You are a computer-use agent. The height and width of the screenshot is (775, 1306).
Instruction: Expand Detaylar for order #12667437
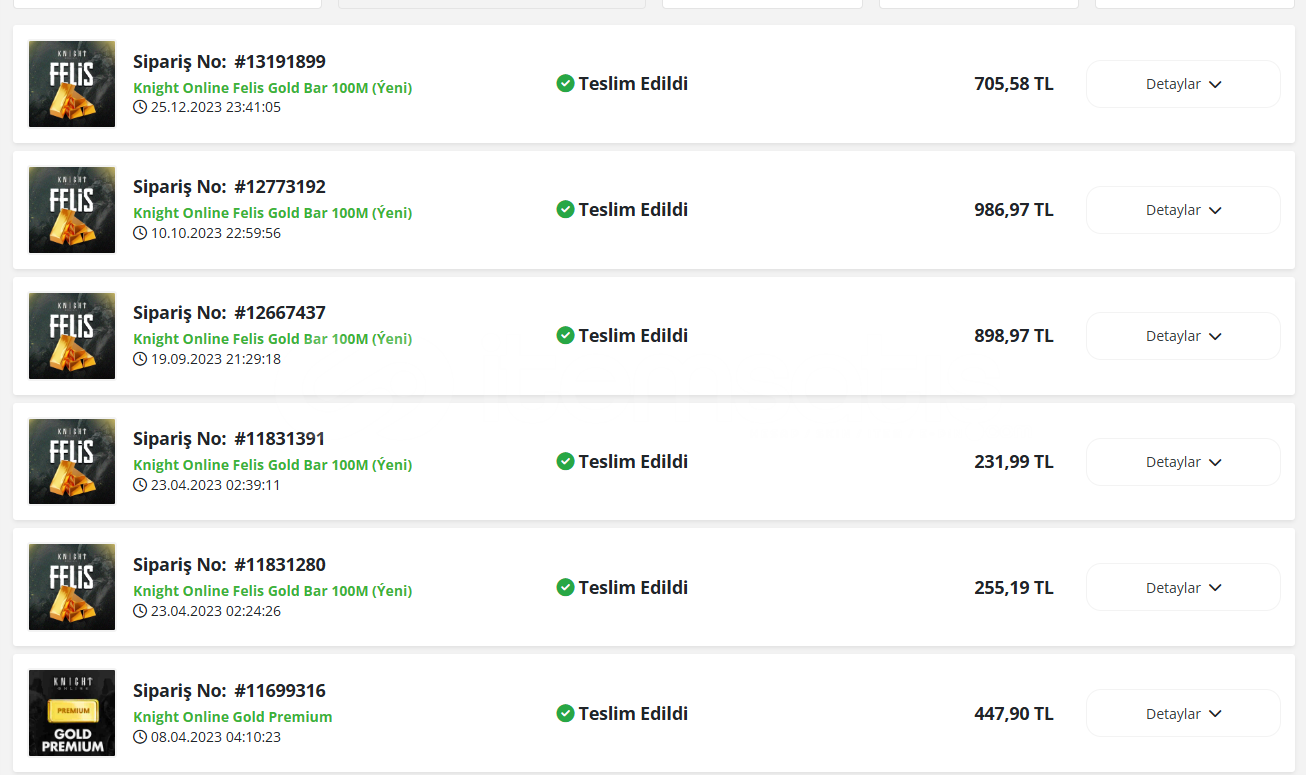click(x=1183, y=336)
